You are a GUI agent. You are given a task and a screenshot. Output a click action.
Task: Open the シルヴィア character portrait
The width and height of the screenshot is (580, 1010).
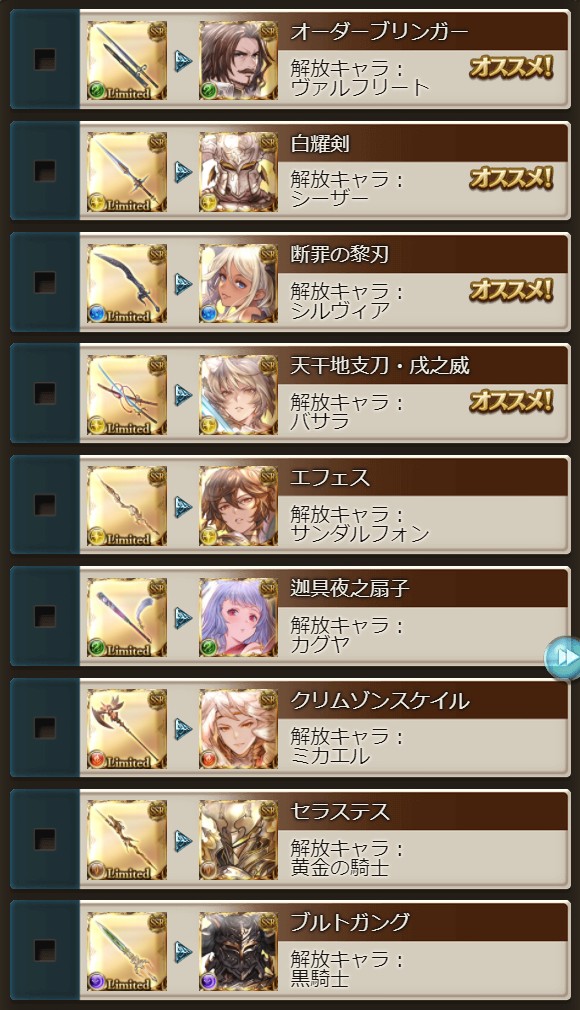(x=238, y=283)
